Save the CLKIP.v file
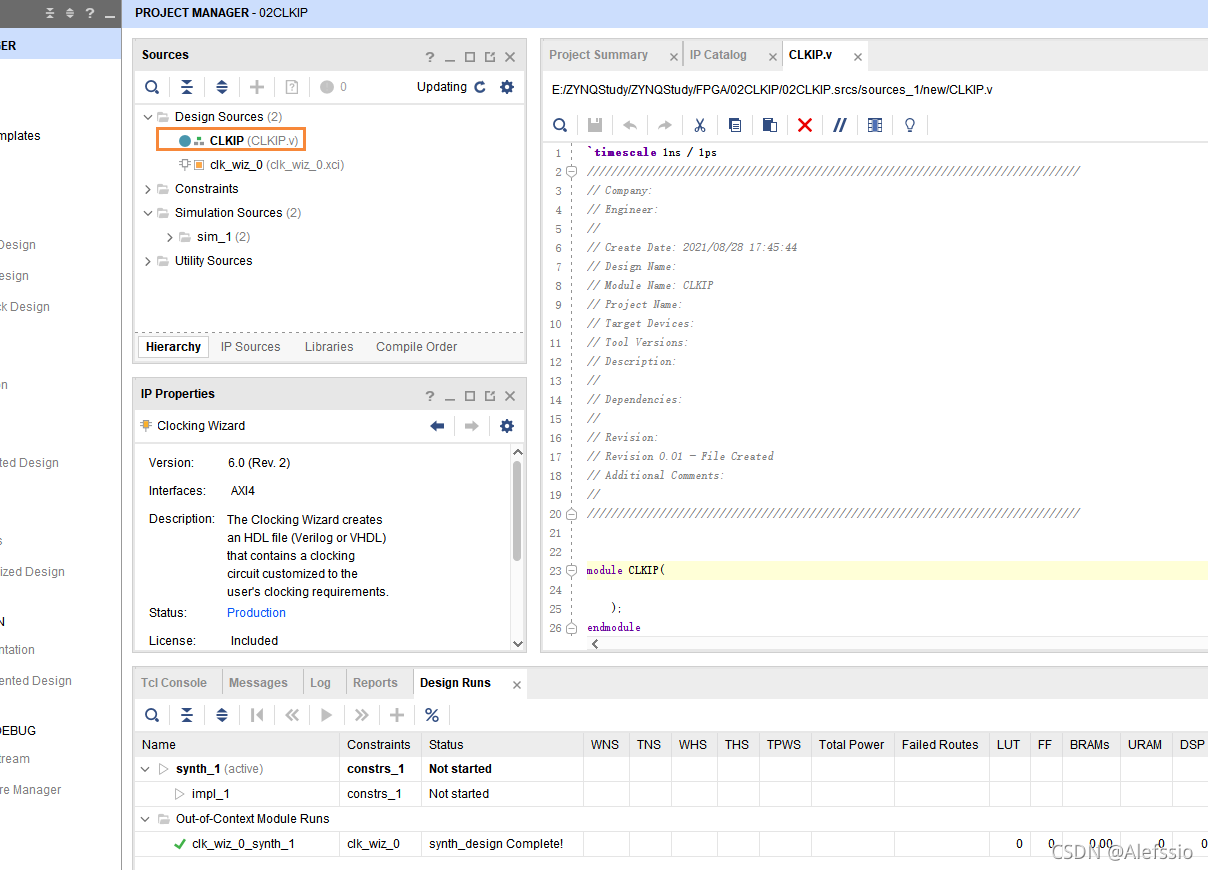Screen dimensions: 1208x870 (x=595, y=125)
